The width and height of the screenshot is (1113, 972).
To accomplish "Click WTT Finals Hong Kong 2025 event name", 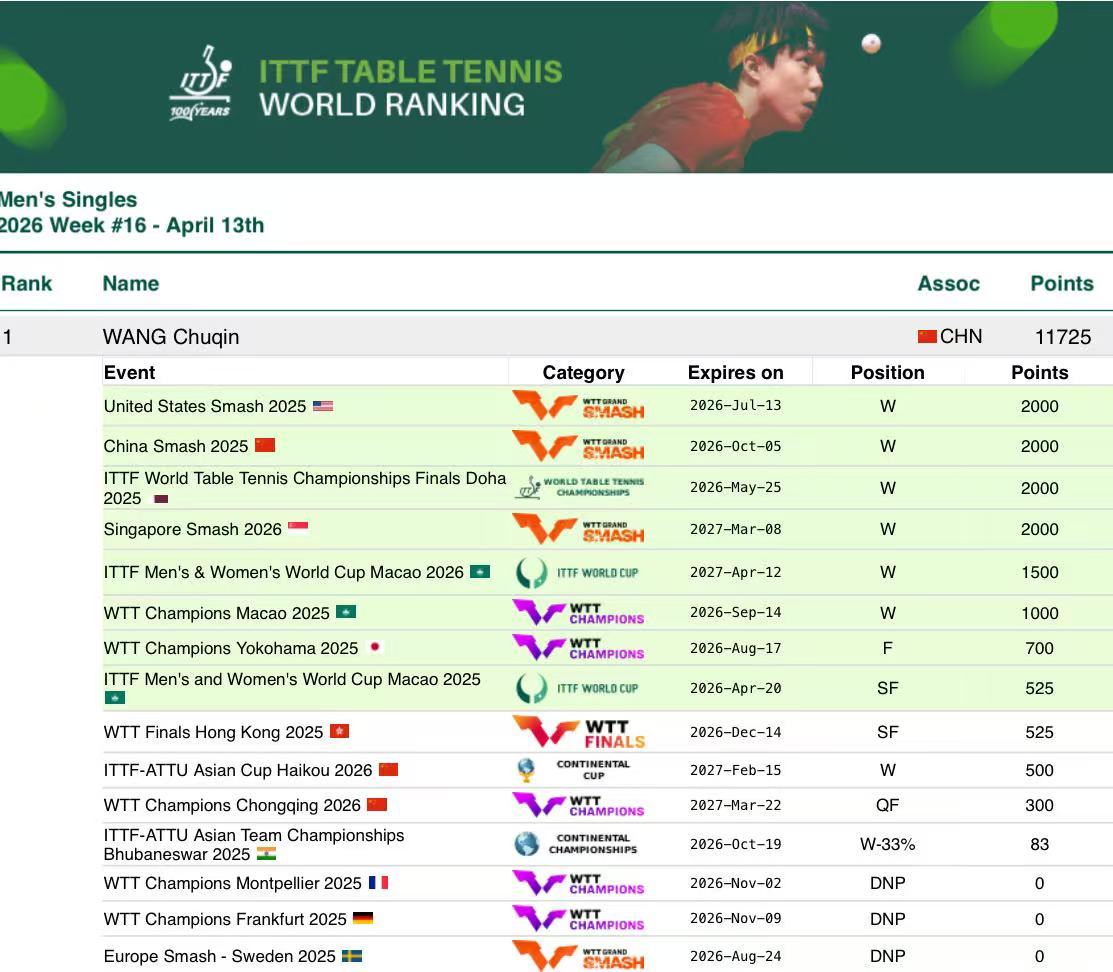I will [x=213, y=732].
